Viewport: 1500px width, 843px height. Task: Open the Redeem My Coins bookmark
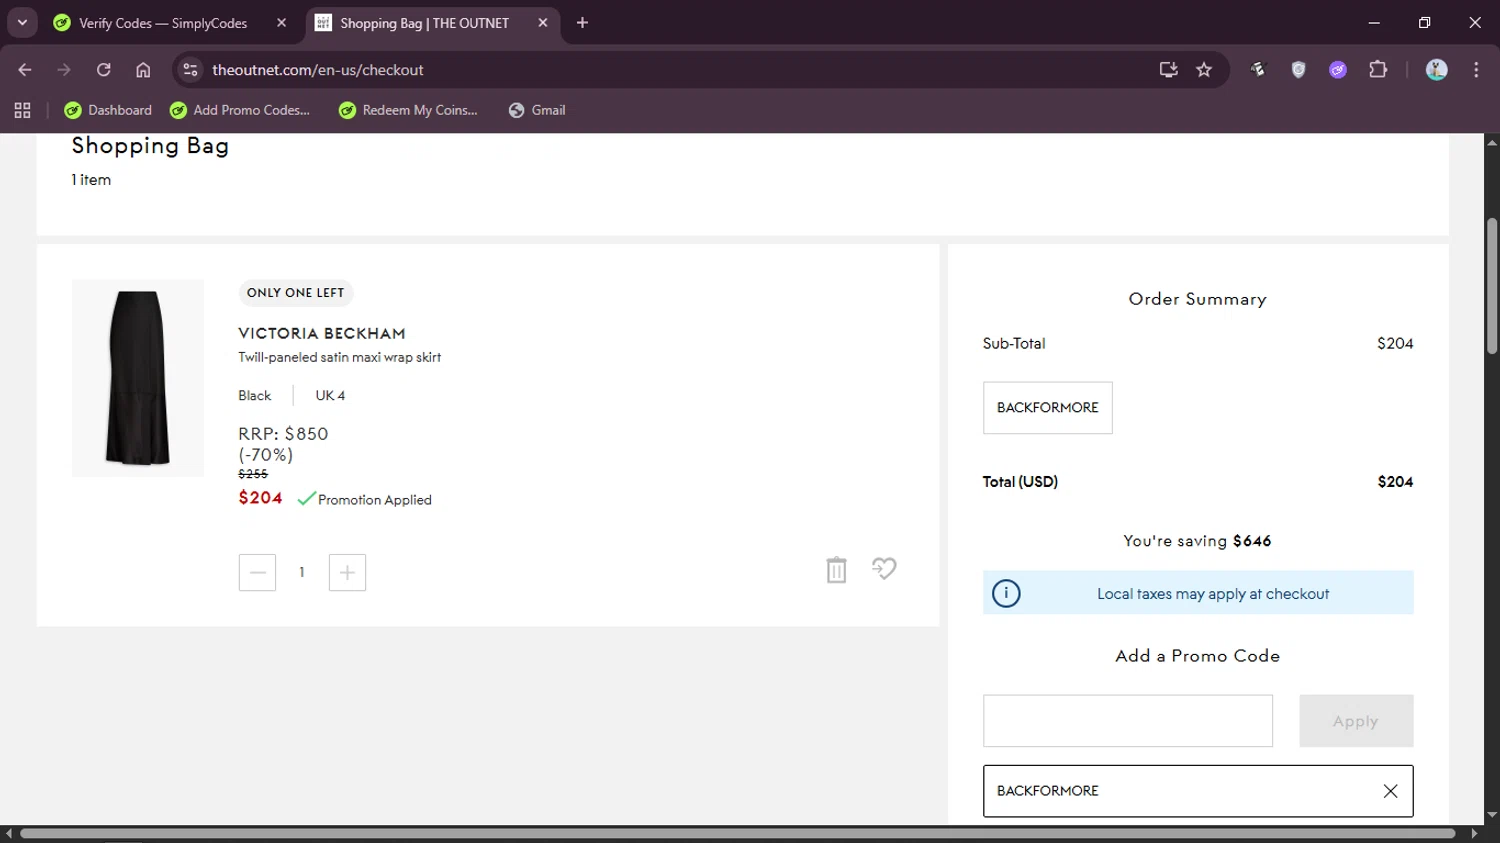click(408, 110)
